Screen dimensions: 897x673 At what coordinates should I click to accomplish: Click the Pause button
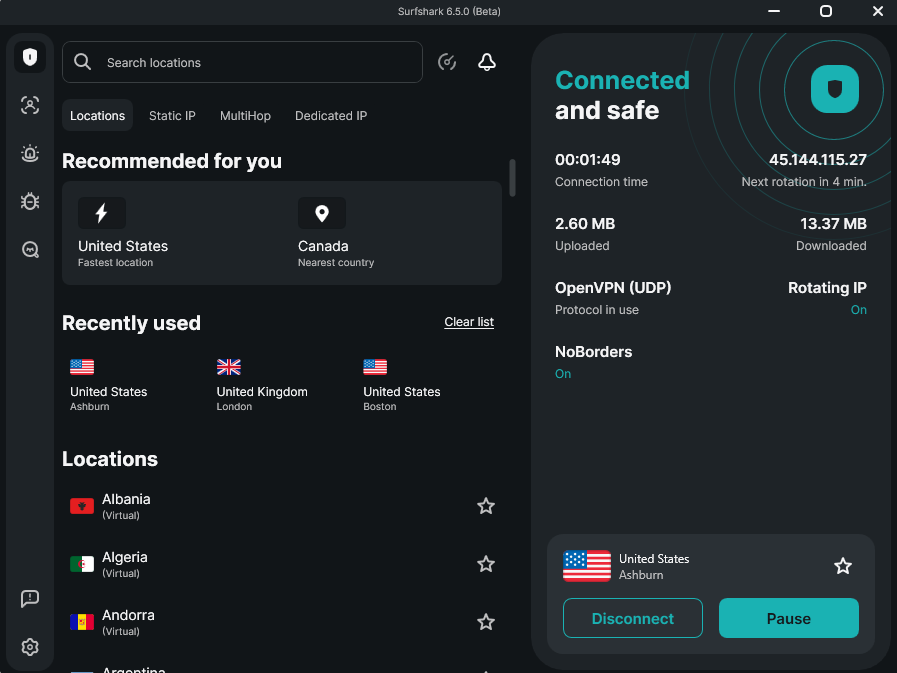point(789,618)
